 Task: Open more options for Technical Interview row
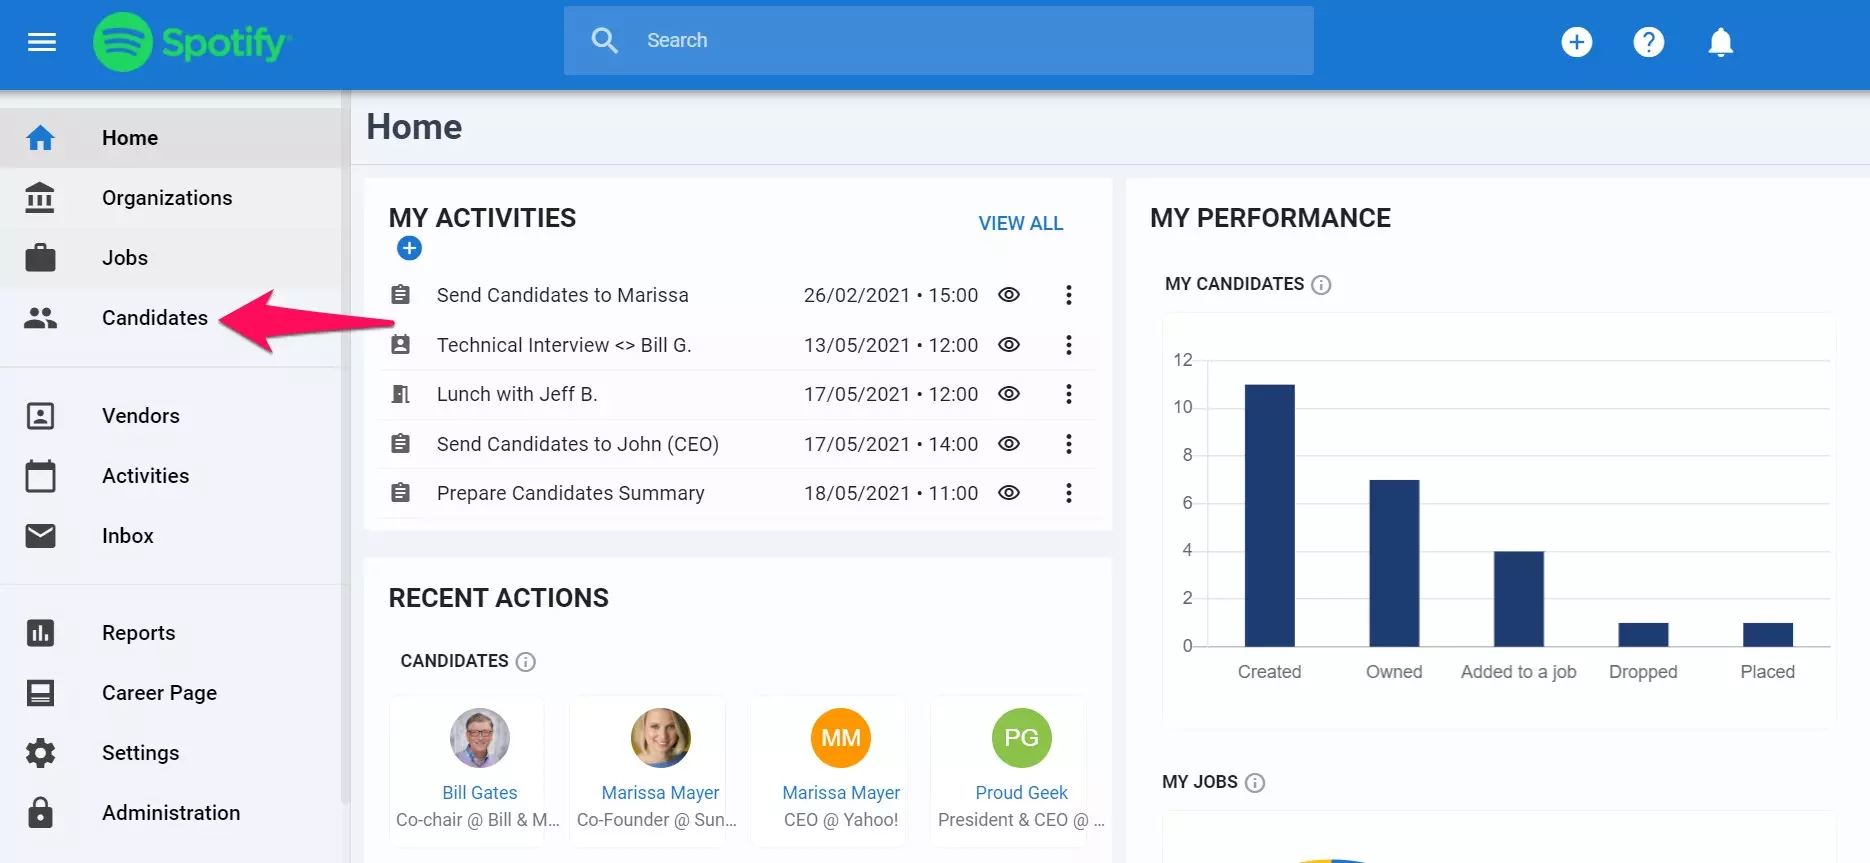tap(1069, 345)
